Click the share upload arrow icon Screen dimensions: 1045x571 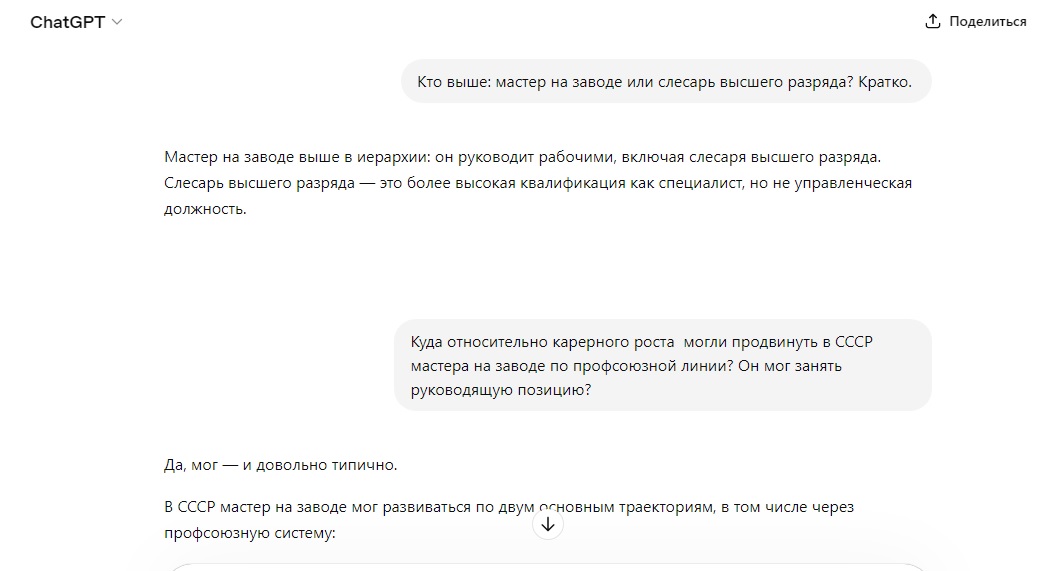(933, 21)
